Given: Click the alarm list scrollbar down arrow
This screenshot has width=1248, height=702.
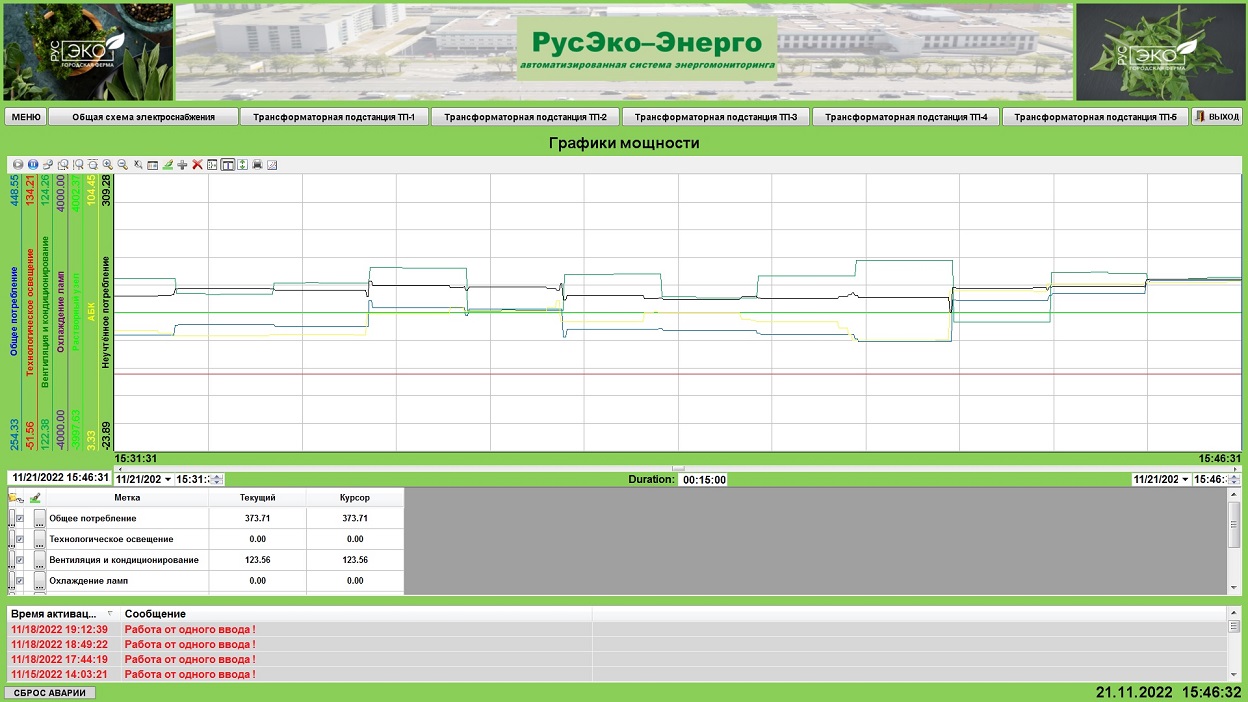Looking at the screenshot, I should [x=1234, y=676].
